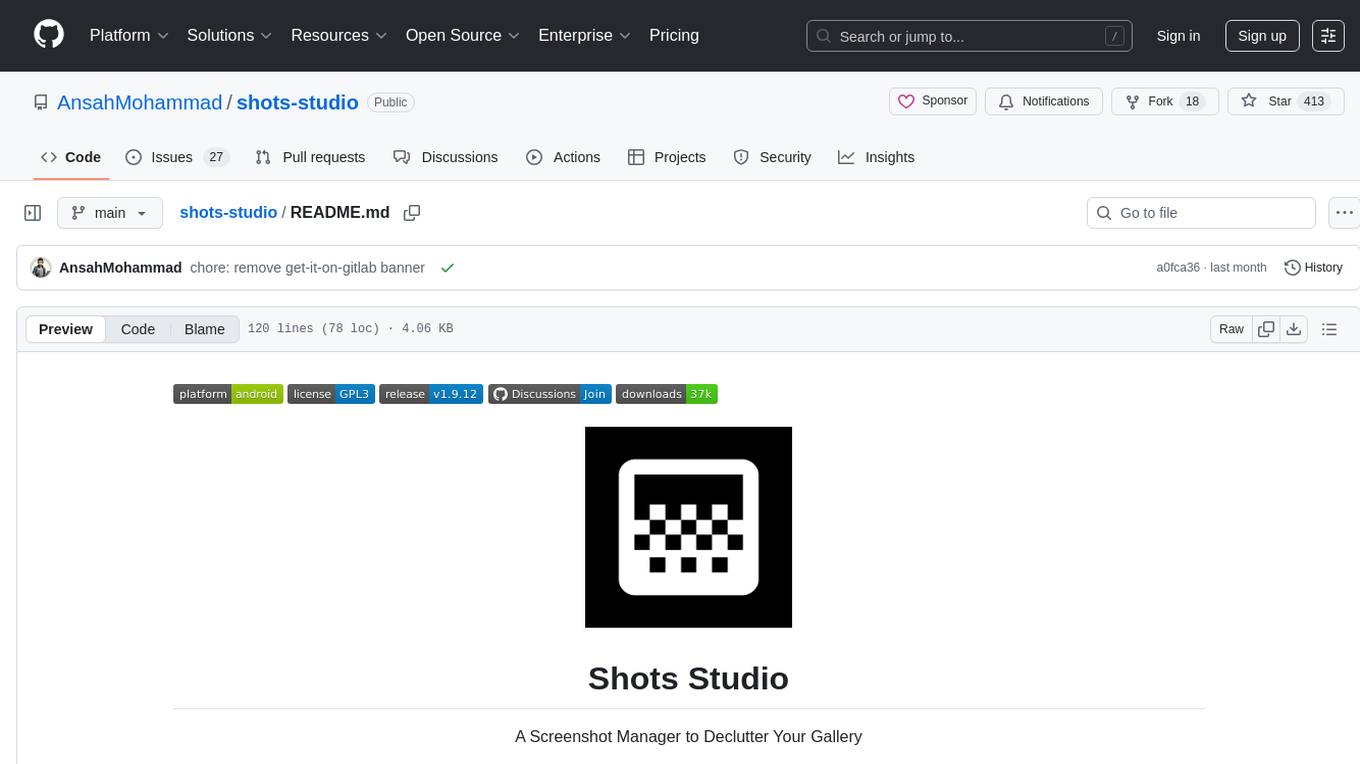Switch to the Discussions tab
The width and height of the screenshot is (1360, 764).
tap(446, 157)
